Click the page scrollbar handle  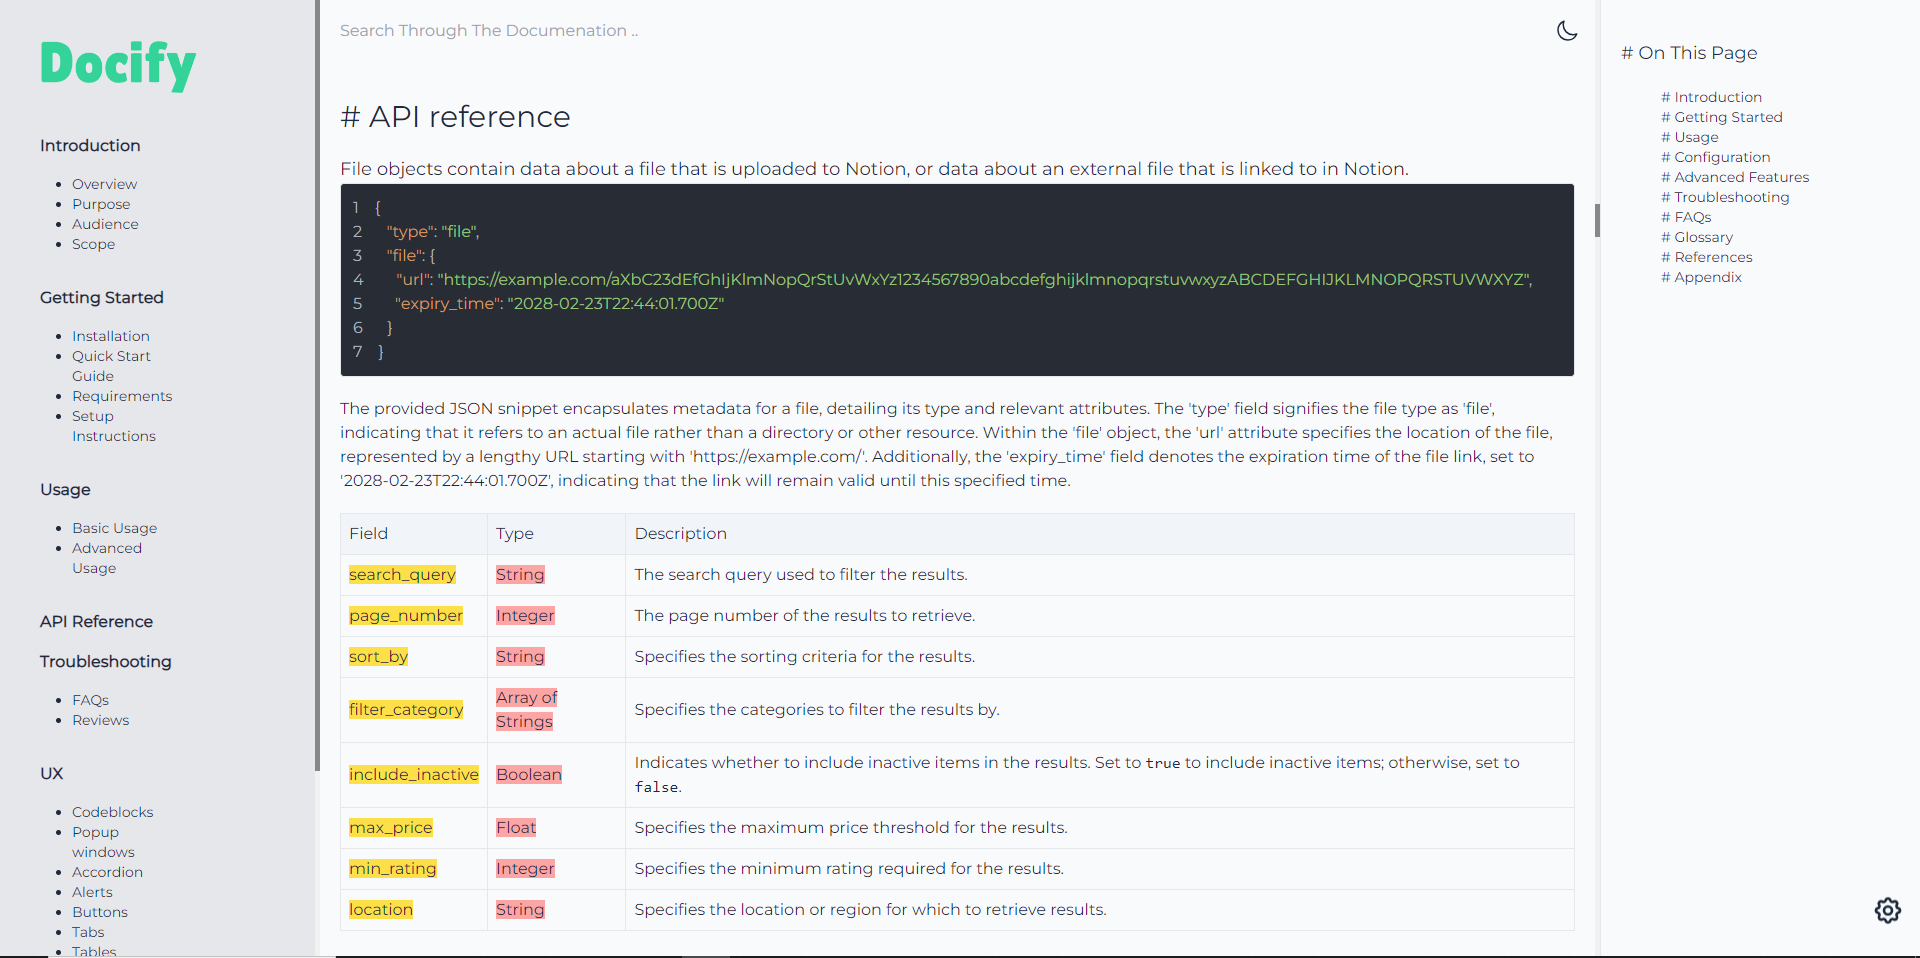pyautogui.click(x=1597, y=221)
